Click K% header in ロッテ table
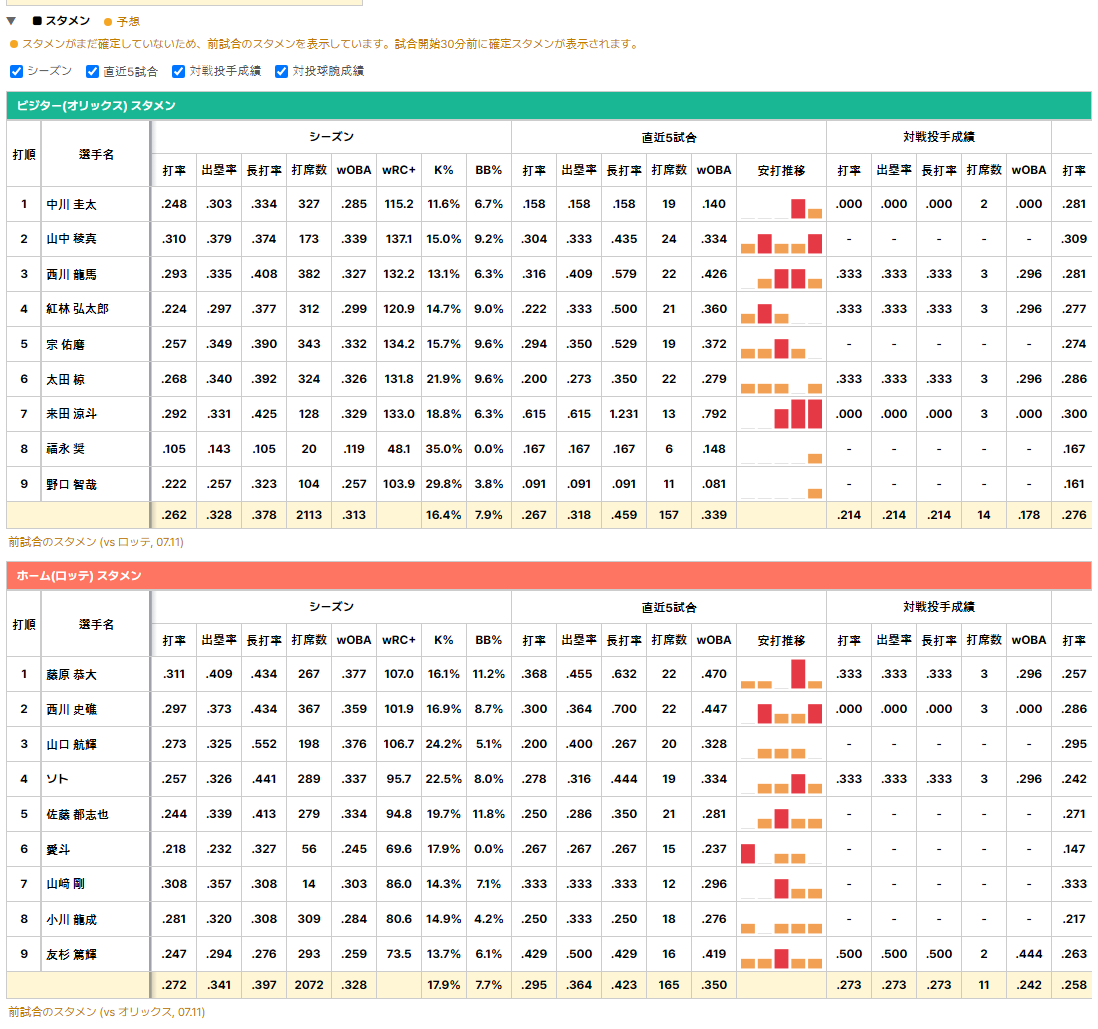The width and height of the screenshot is (1098, 1029). click(443, 640)
